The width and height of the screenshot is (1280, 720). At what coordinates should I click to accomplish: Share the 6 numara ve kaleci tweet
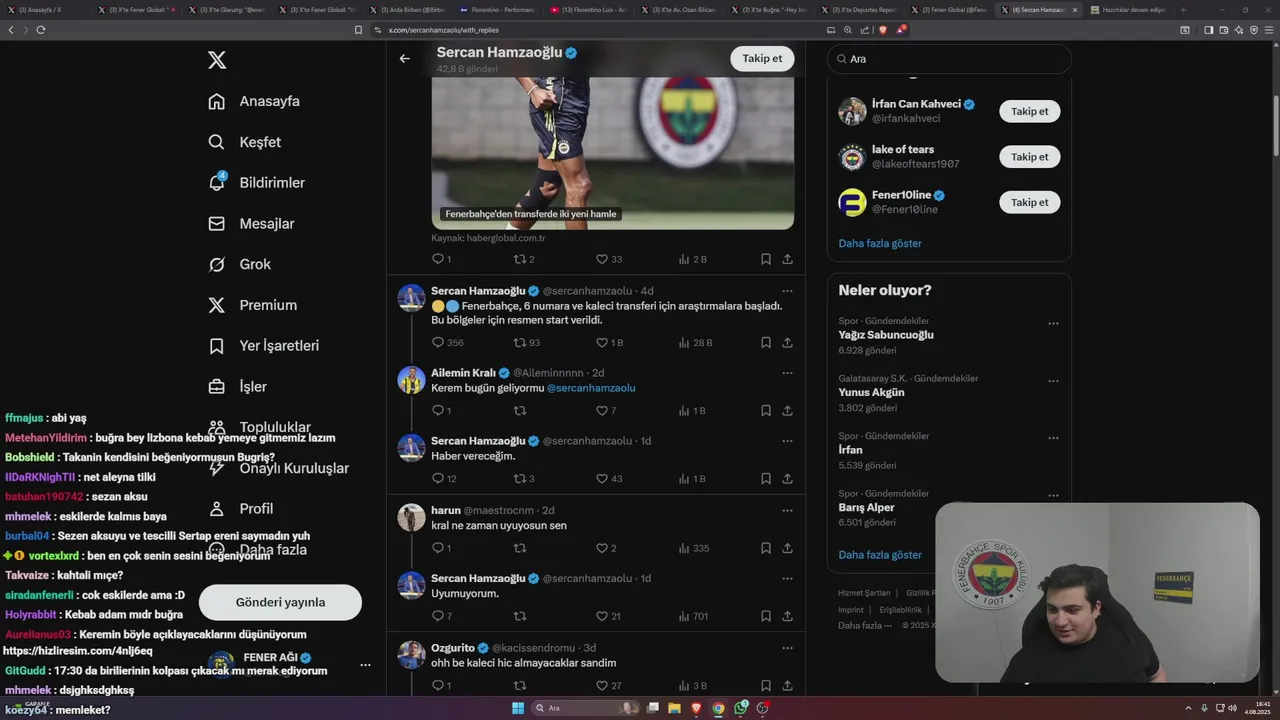click(787, 342)
